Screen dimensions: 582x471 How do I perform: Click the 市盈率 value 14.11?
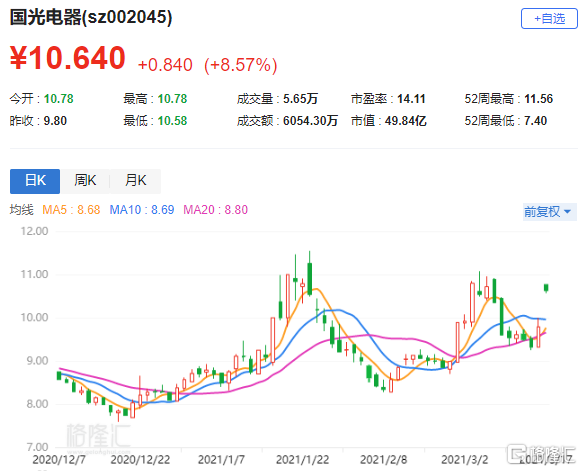(x=411, y=99)
